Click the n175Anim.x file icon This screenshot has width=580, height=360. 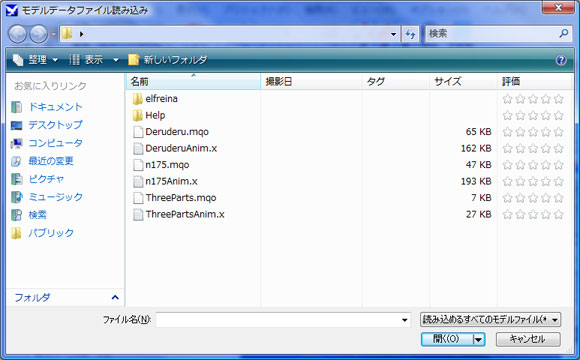click(138, 181)
